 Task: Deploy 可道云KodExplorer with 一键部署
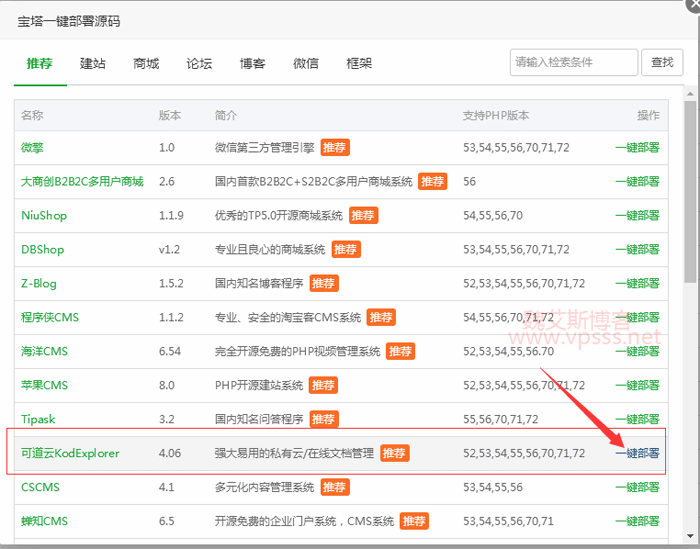tap(637, 453)
